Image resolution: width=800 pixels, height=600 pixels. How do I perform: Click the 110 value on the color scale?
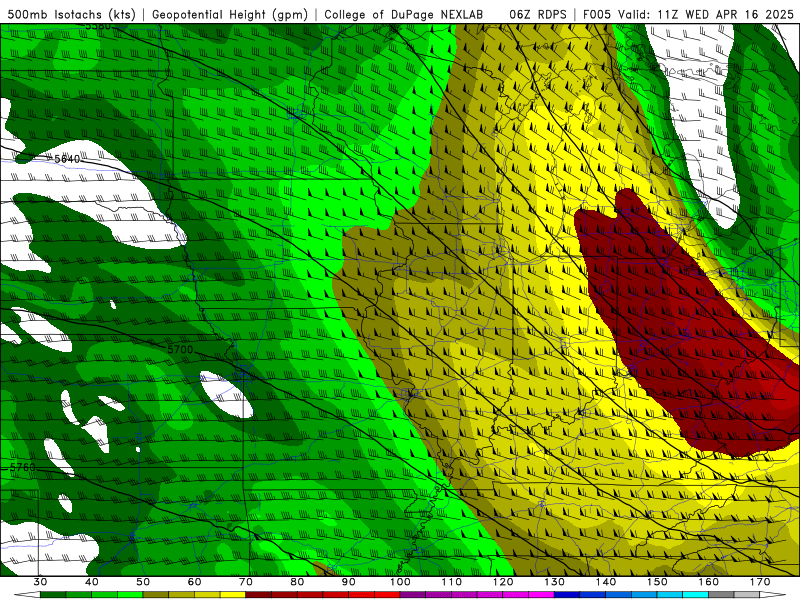point(452,582)
